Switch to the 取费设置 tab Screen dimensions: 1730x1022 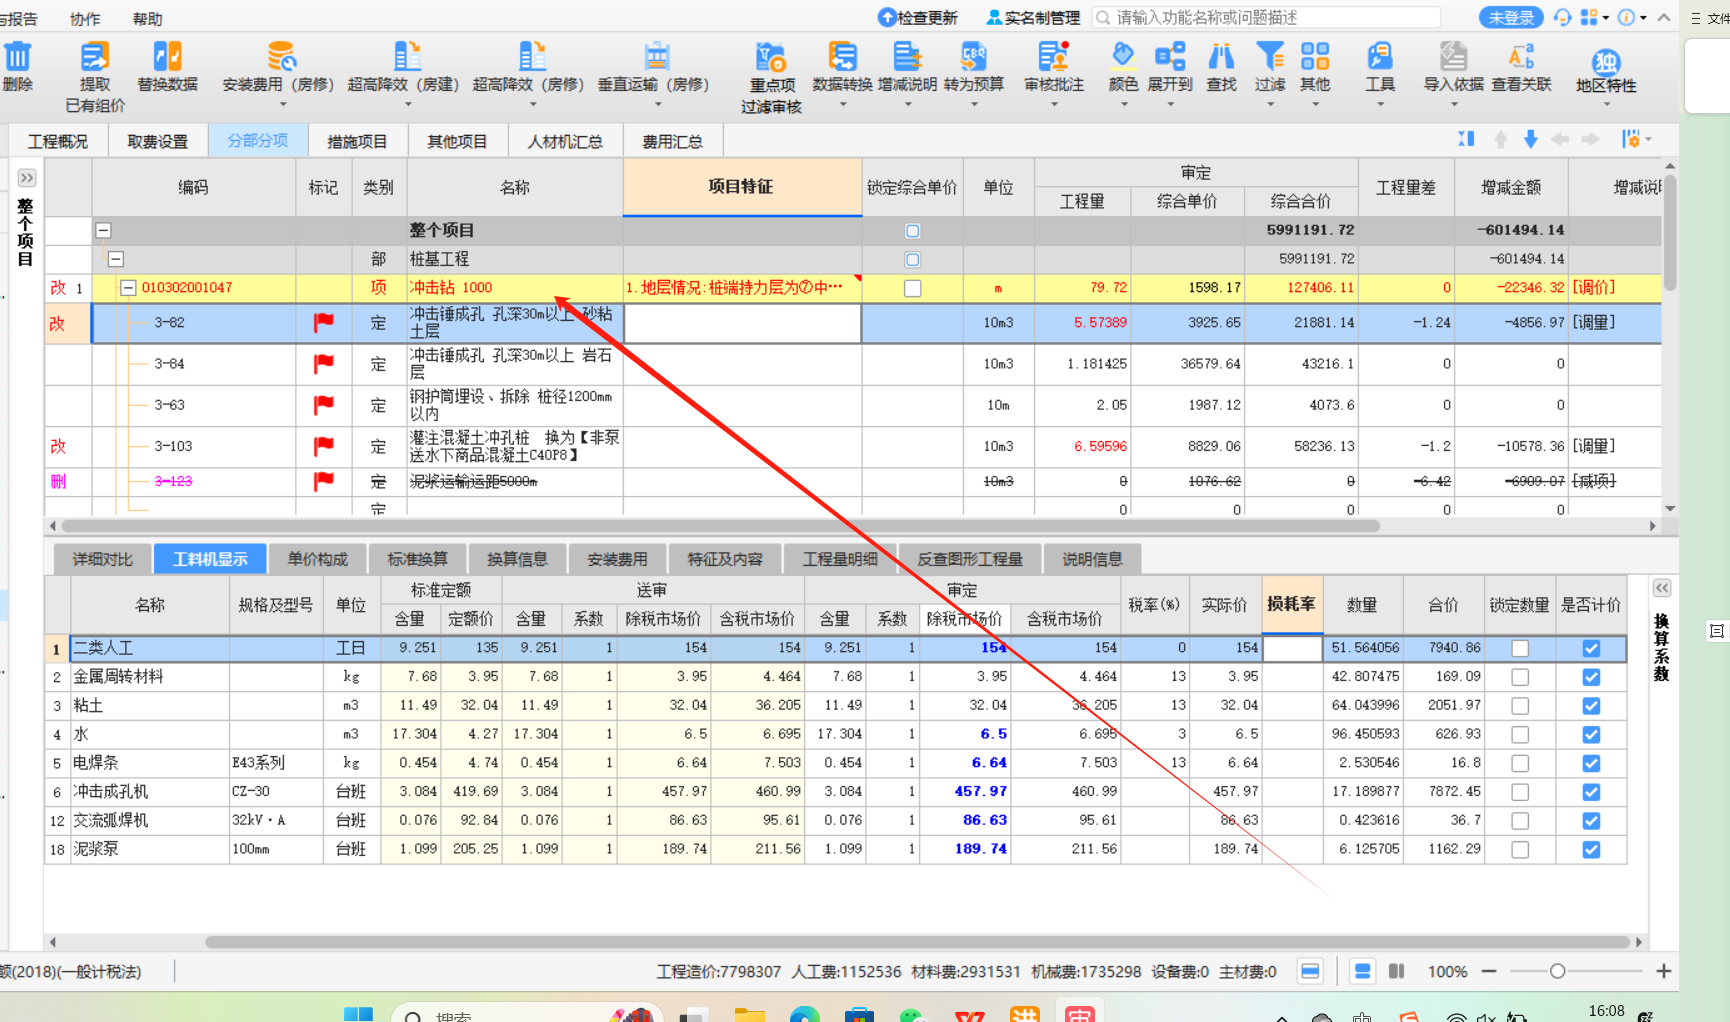pyautogui.click(x=157, y=141)
